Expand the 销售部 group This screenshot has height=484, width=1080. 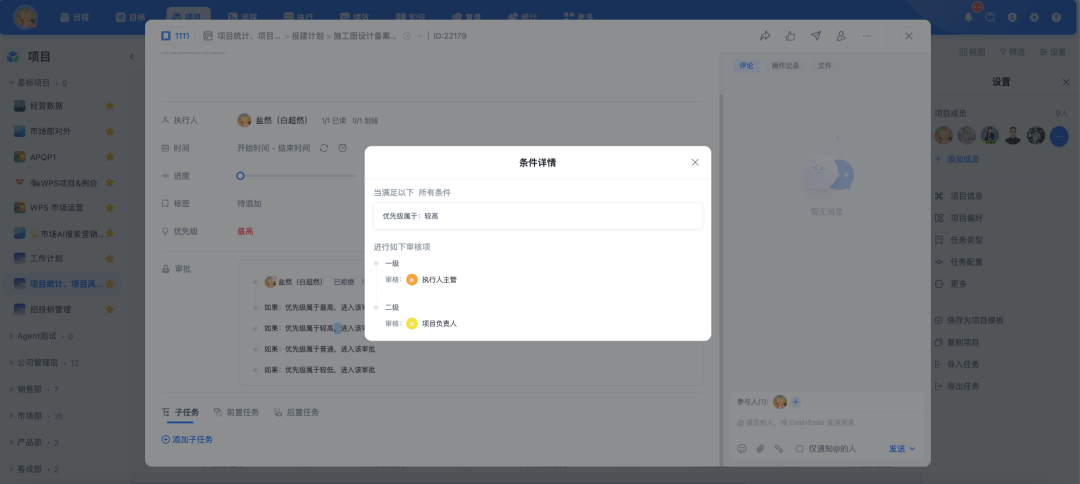pos(12,390)
